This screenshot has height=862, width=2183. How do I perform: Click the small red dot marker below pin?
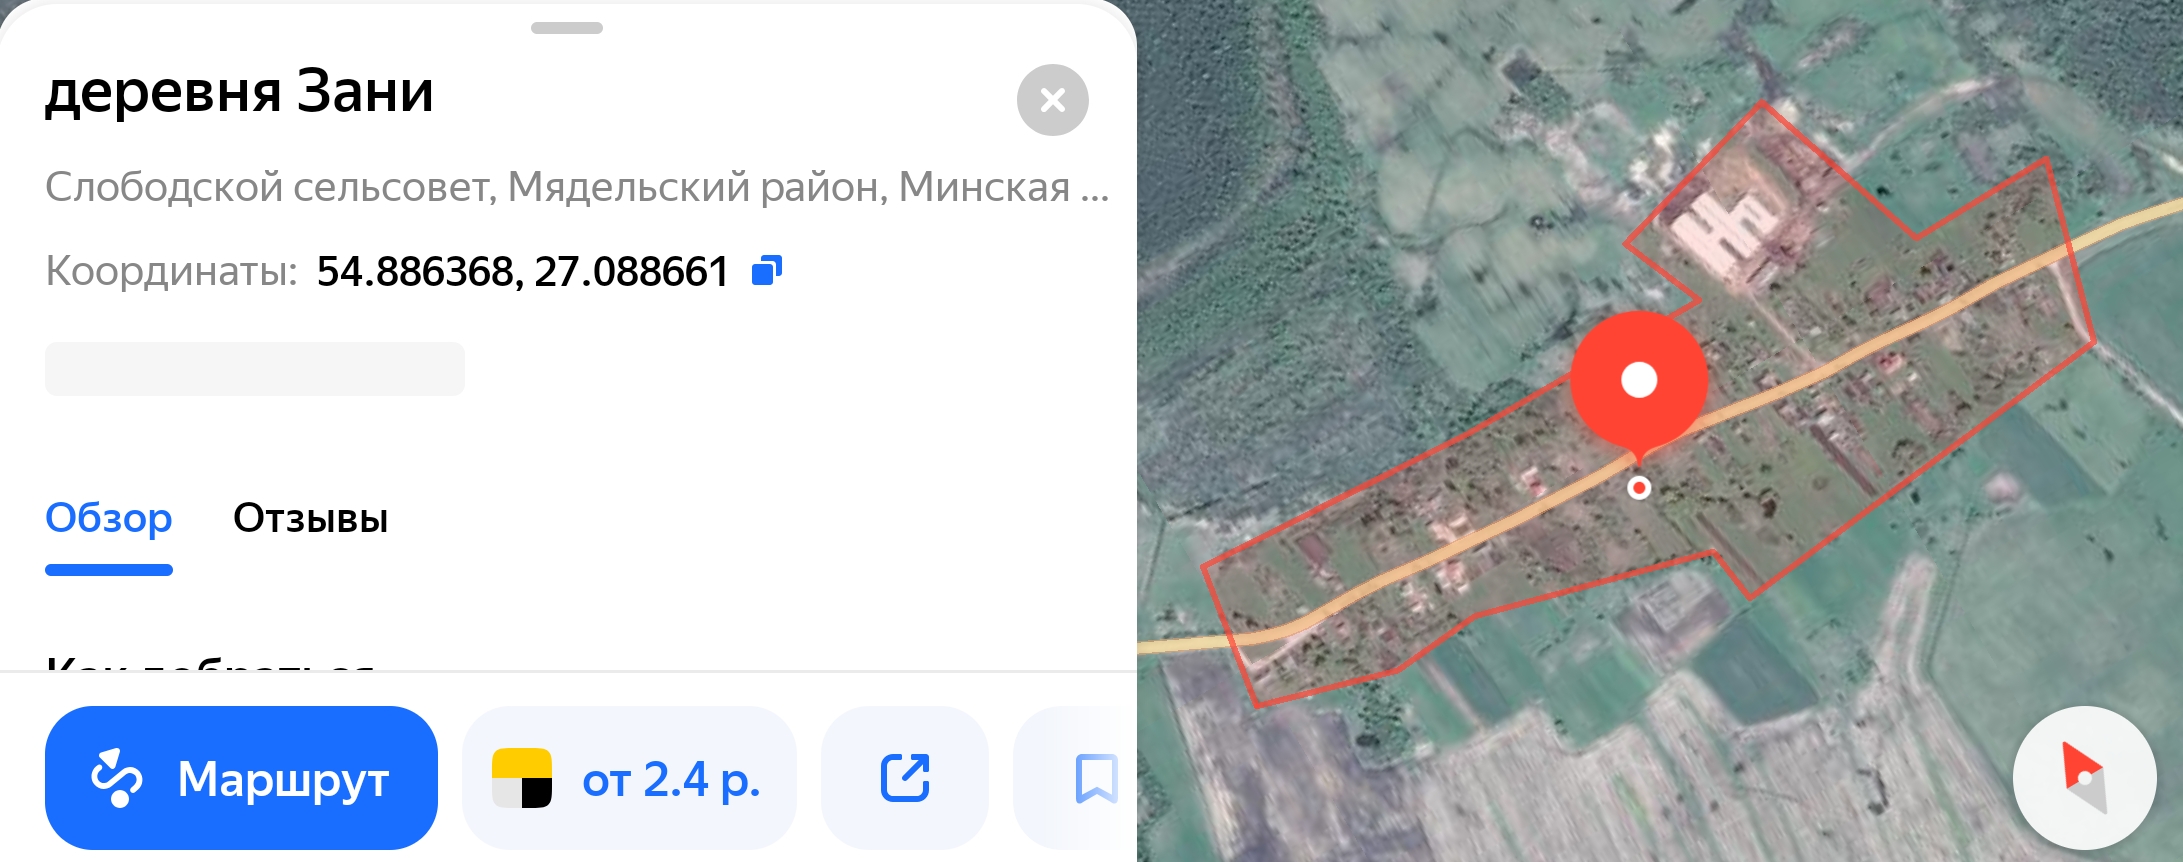[1639, 488]
